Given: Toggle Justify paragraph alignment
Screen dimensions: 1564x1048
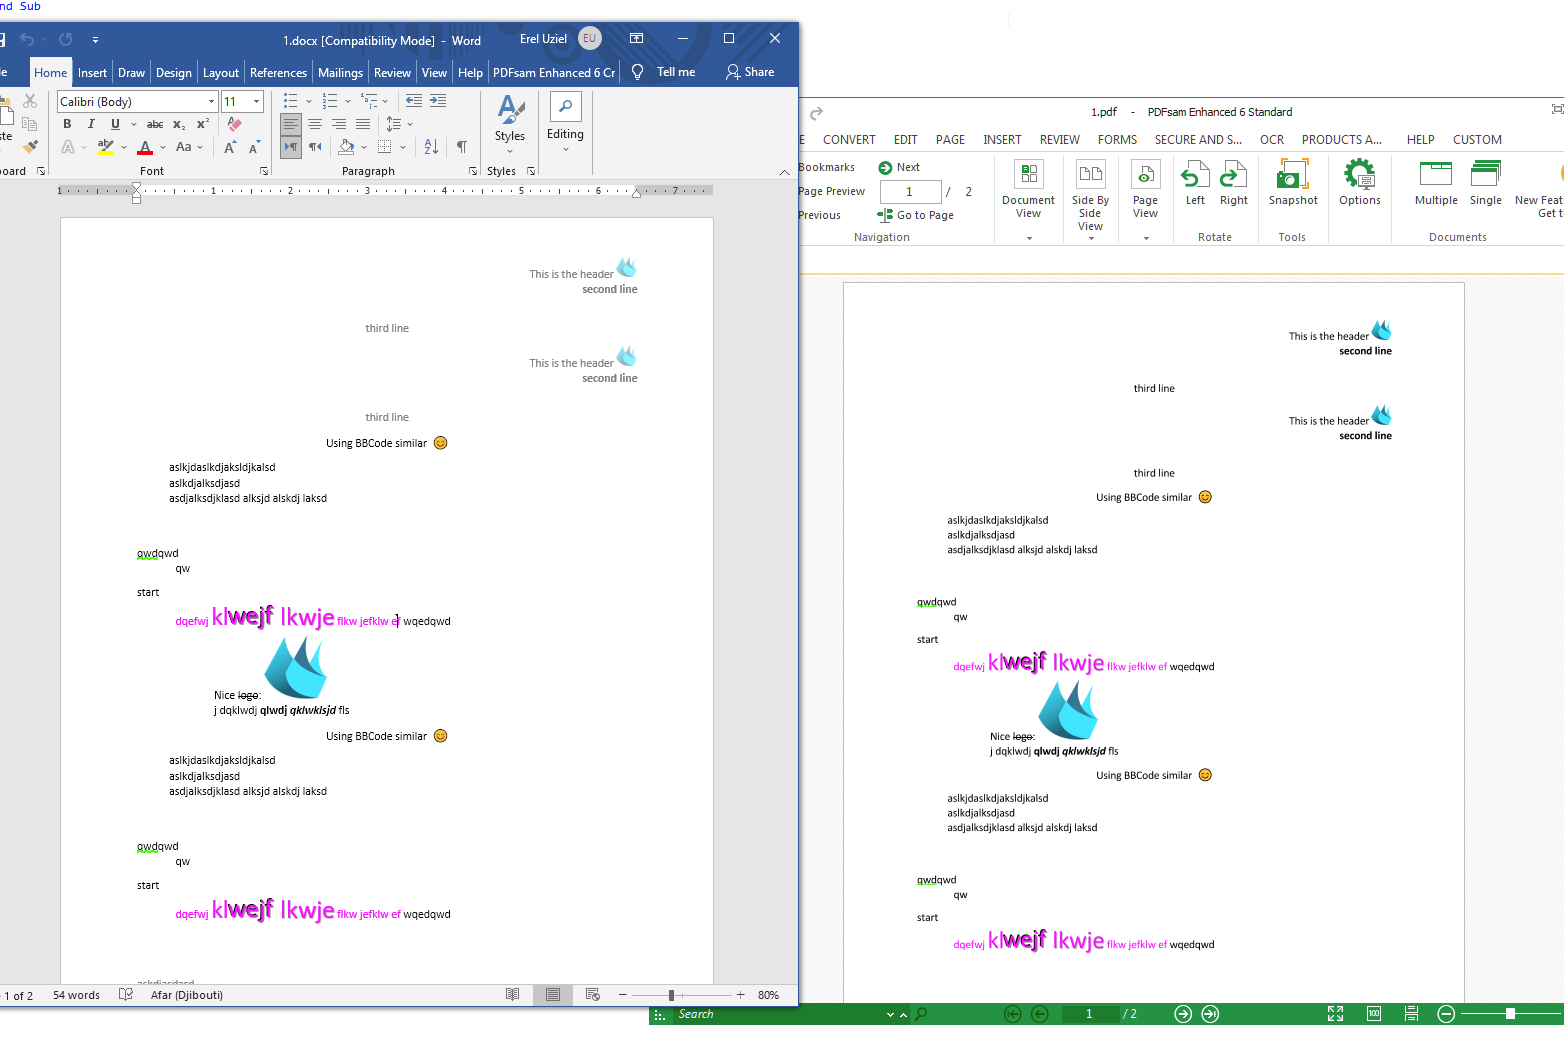Looking at the screenshot, I should tap(363, 124).
